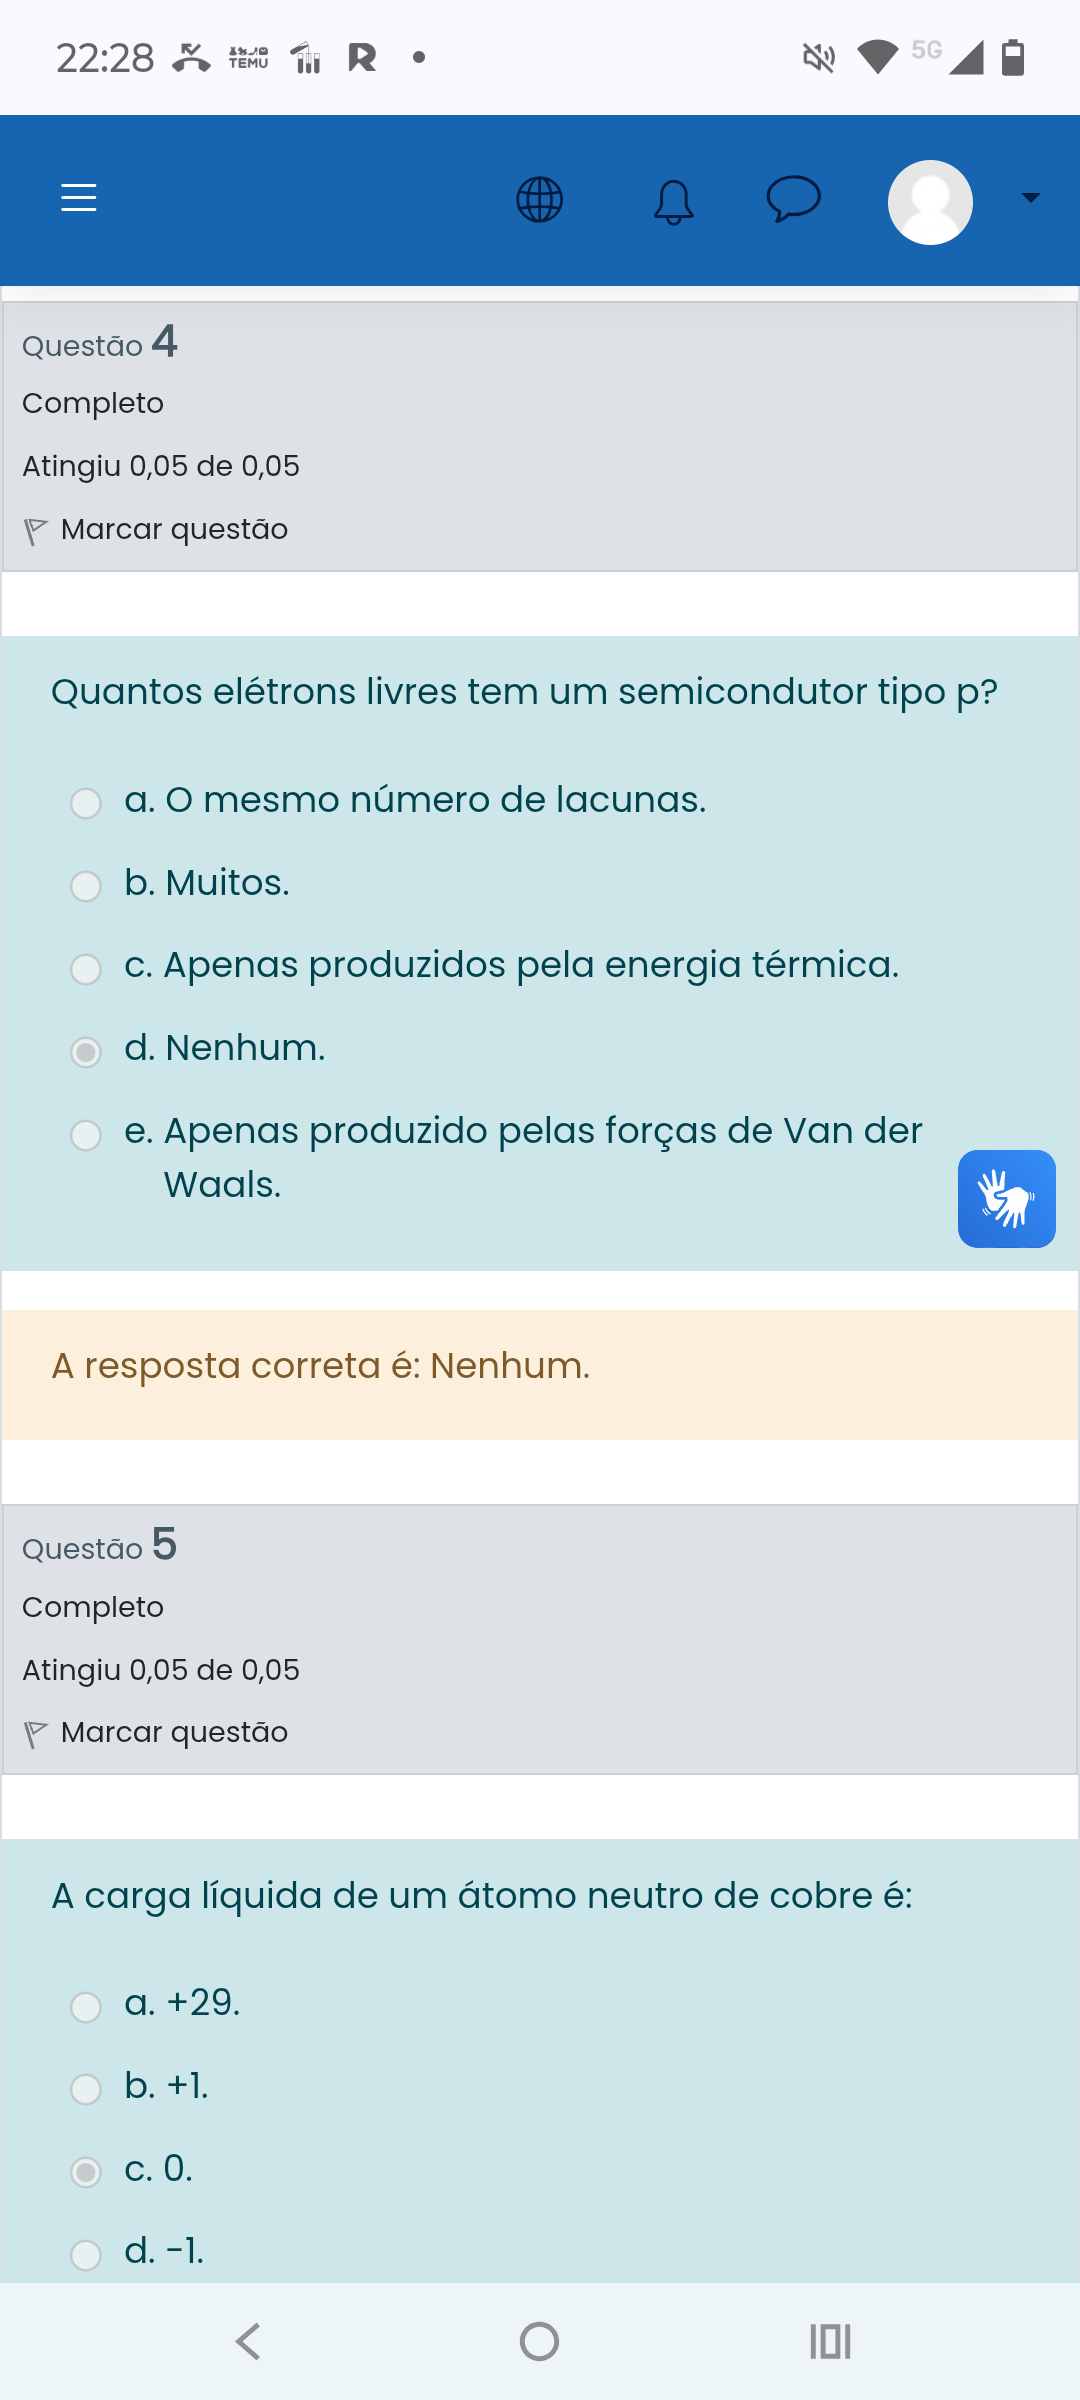Select the '+29' answer option
Image resolution: width=1080 pixels, height=2400 pixels.
pos(86,2006)
